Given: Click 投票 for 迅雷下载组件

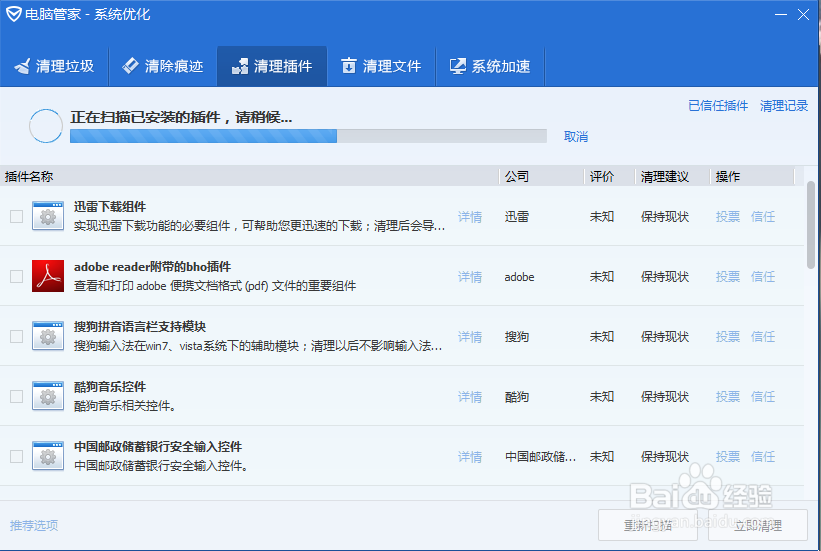Looking at the screenshot, I should pyautogui.click(x=728, y=217).
